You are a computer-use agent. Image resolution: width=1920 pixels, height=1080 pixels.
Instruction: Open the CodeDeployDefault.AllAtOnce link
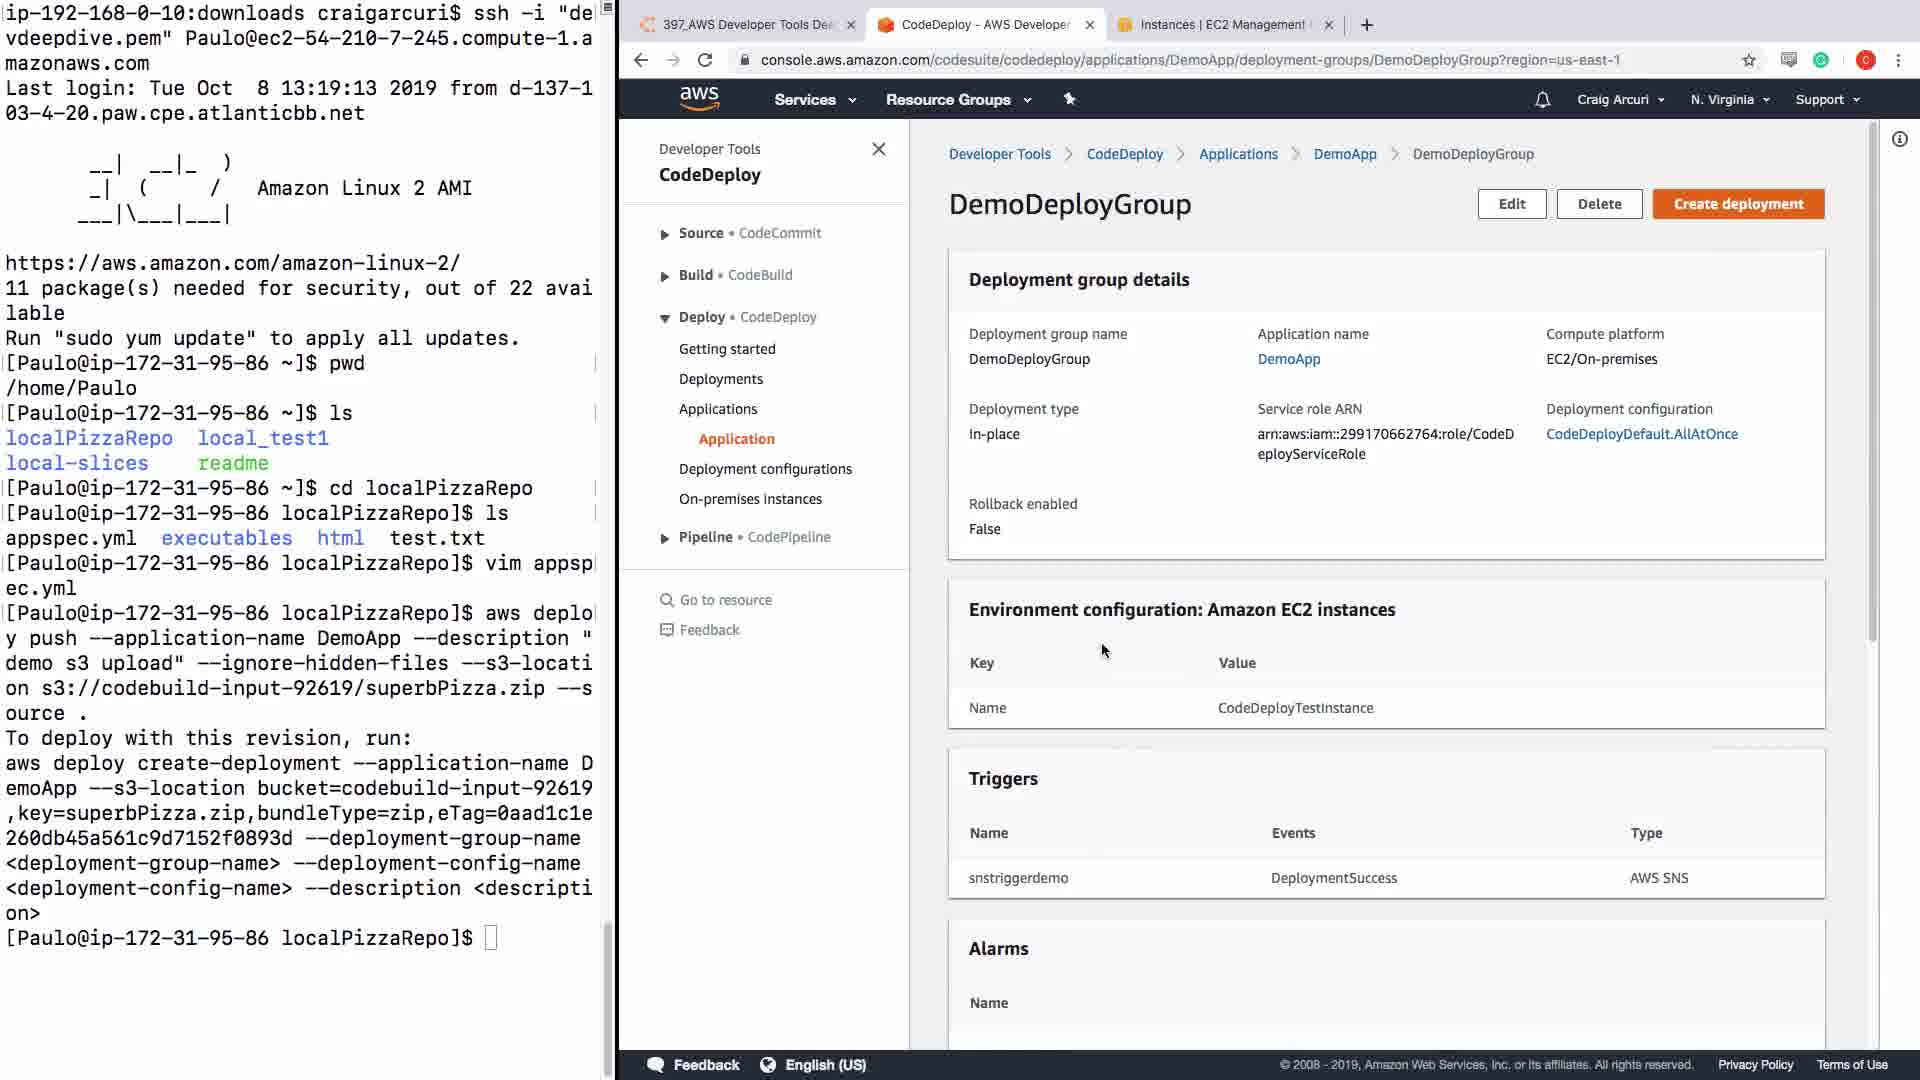pyautogui.click(x=1641, y=434)
